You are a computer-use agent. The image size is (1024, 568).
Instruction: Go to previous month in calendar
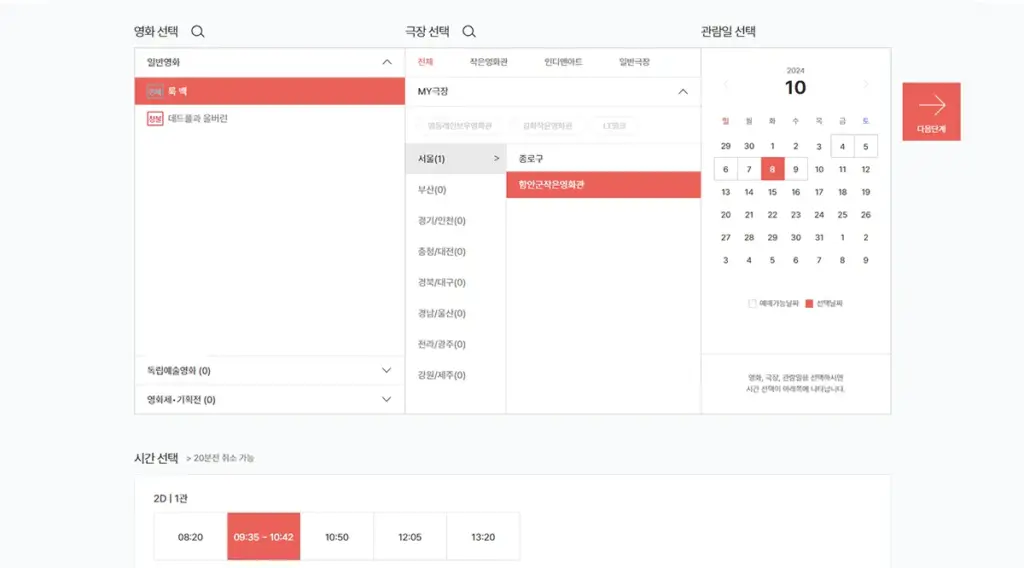pyautogui.click(x=726, y=85)
